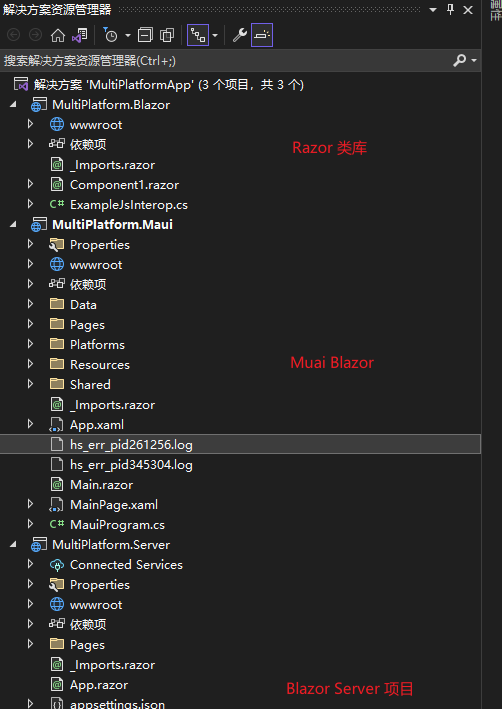The height and width of the screenshot is (709, 502).
Task: Select _Imports.razor in MultiPlatform.Maui
Action: coord(112,405)
